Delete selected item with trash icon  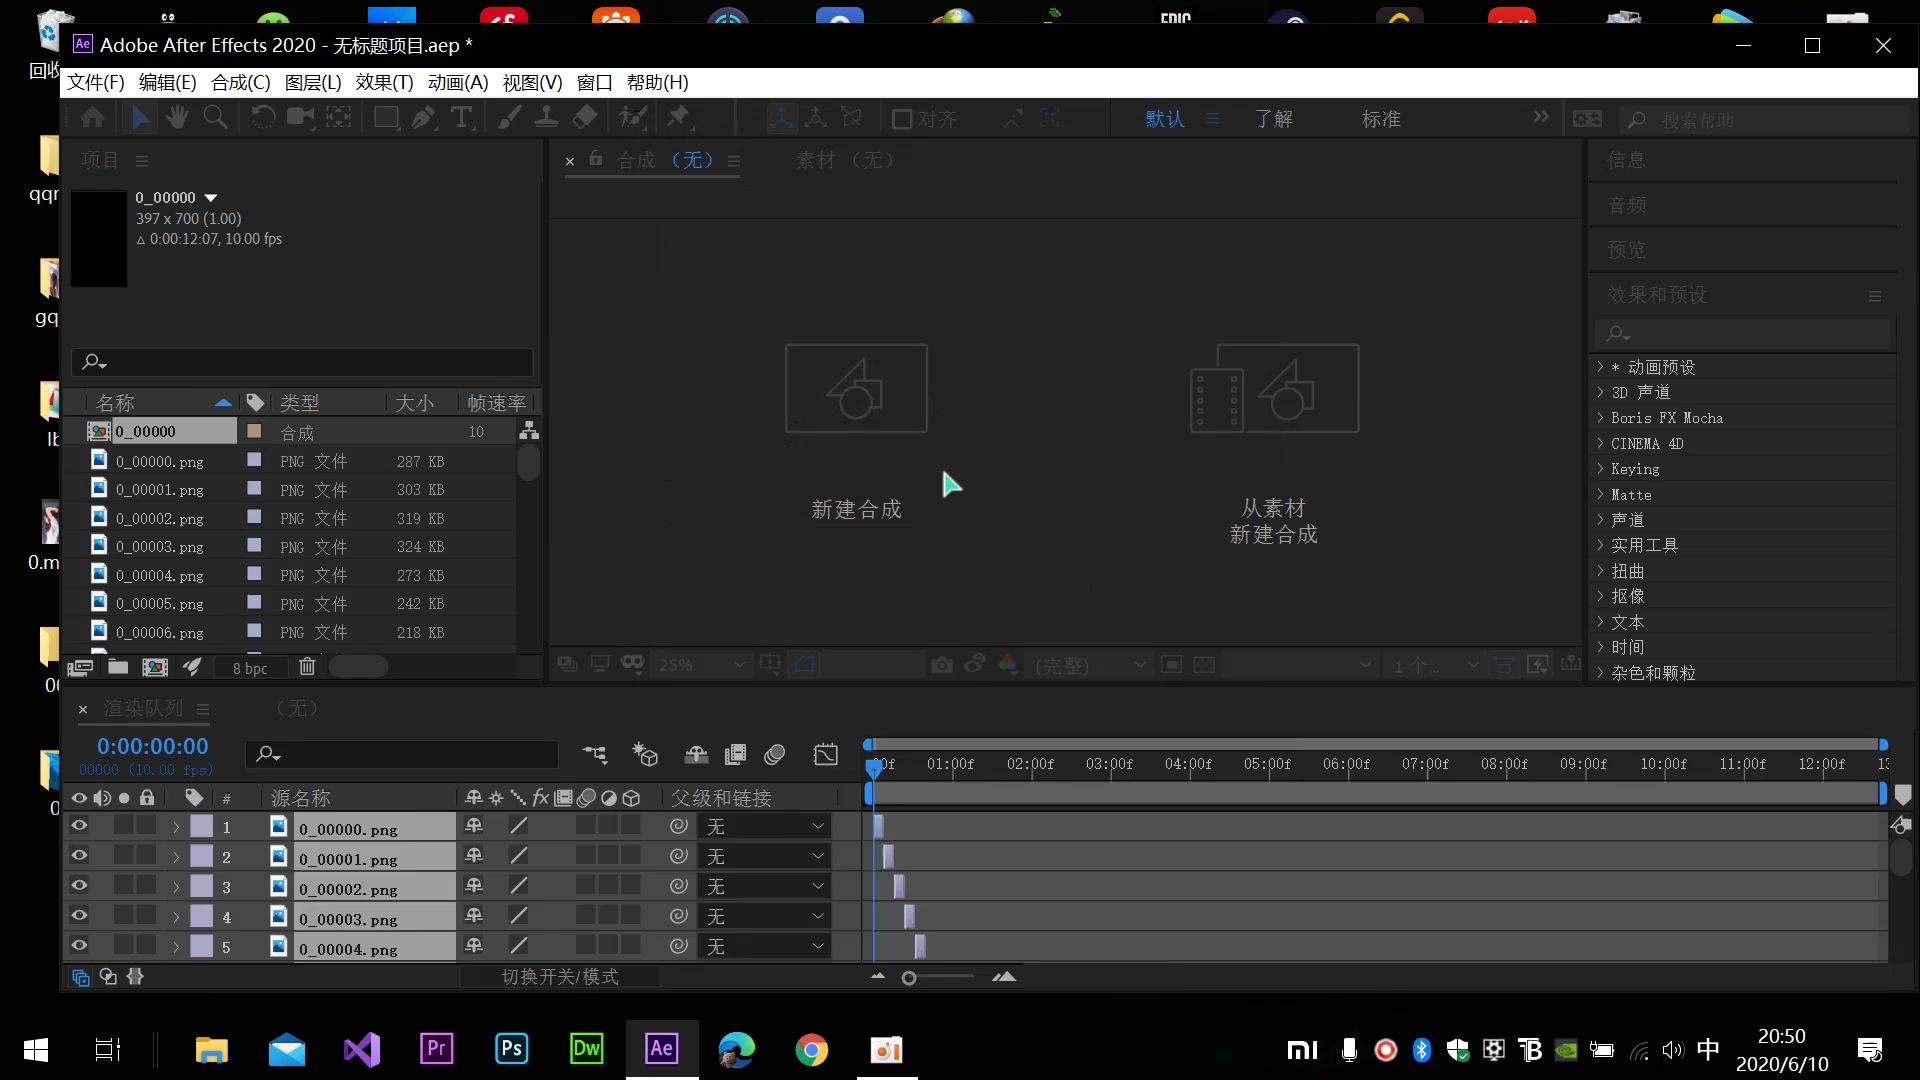point(307,667)
